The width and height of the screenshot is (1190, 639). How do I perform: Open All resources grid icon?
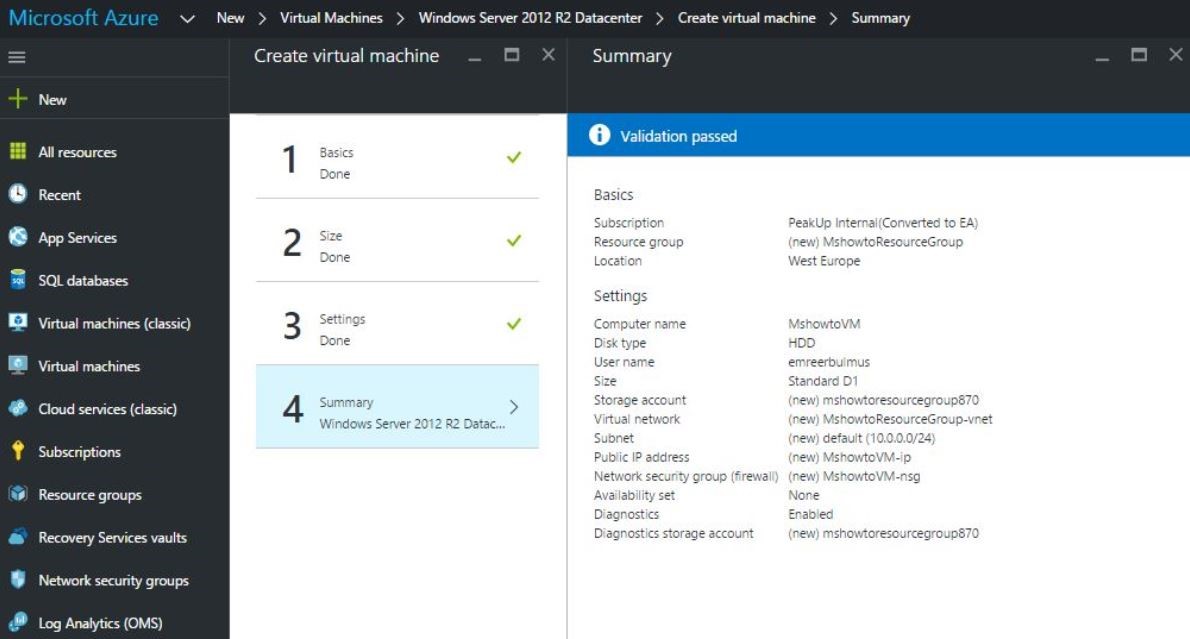tap(17, 151)
